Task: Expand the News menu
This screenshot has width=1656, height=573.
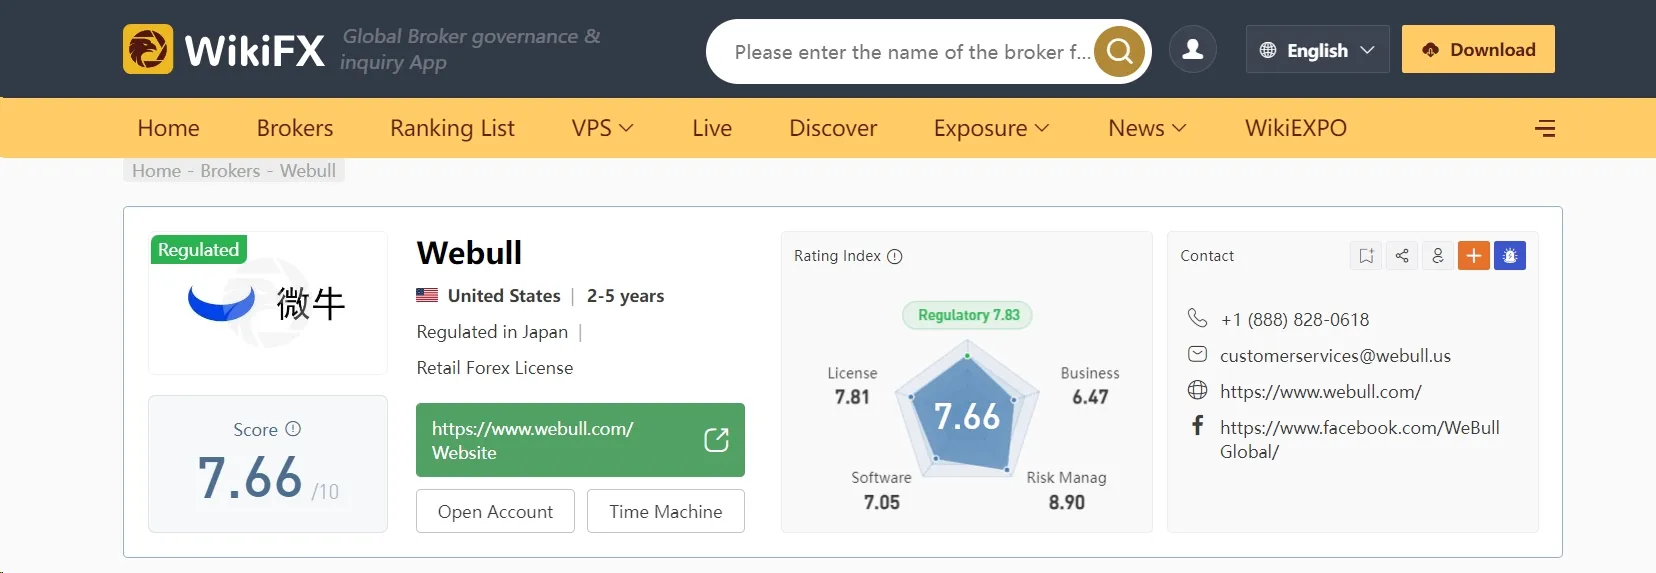Action: pos(1147,128)
